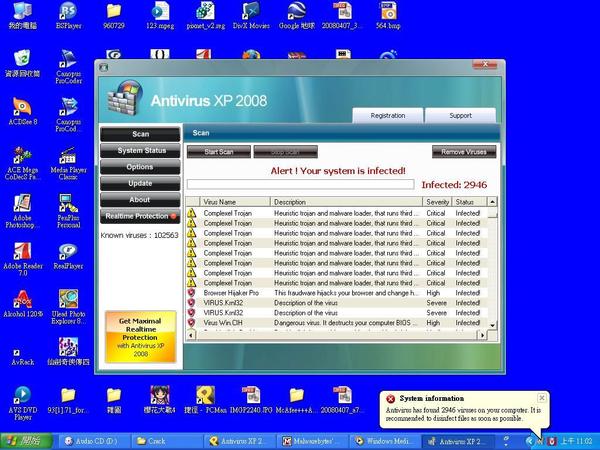Click the Windows Start button
Image resolution: width=600 pixels, height=450 pixels.
pyautogui.click(x=26, y=441)
